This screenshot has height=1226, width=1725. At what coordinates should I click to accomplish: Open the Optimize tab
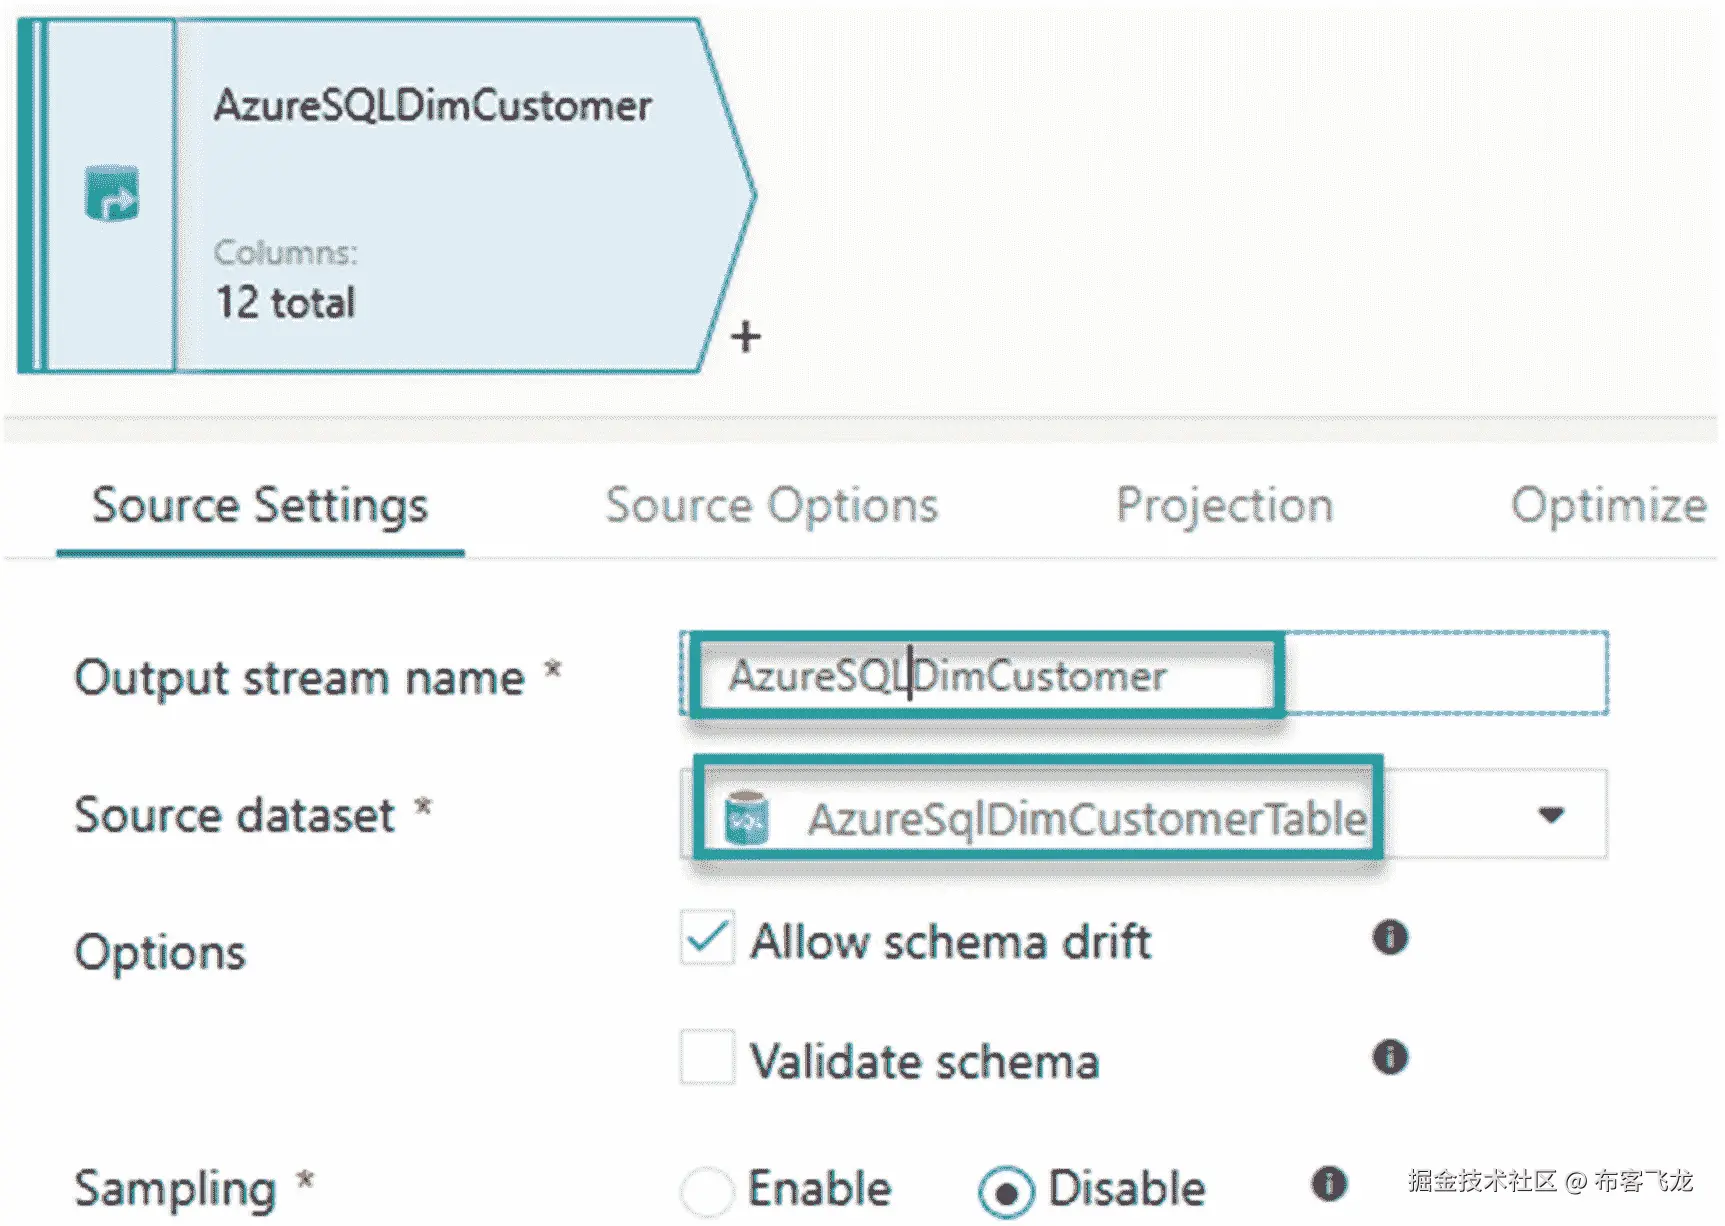(x=1609, y=505)
